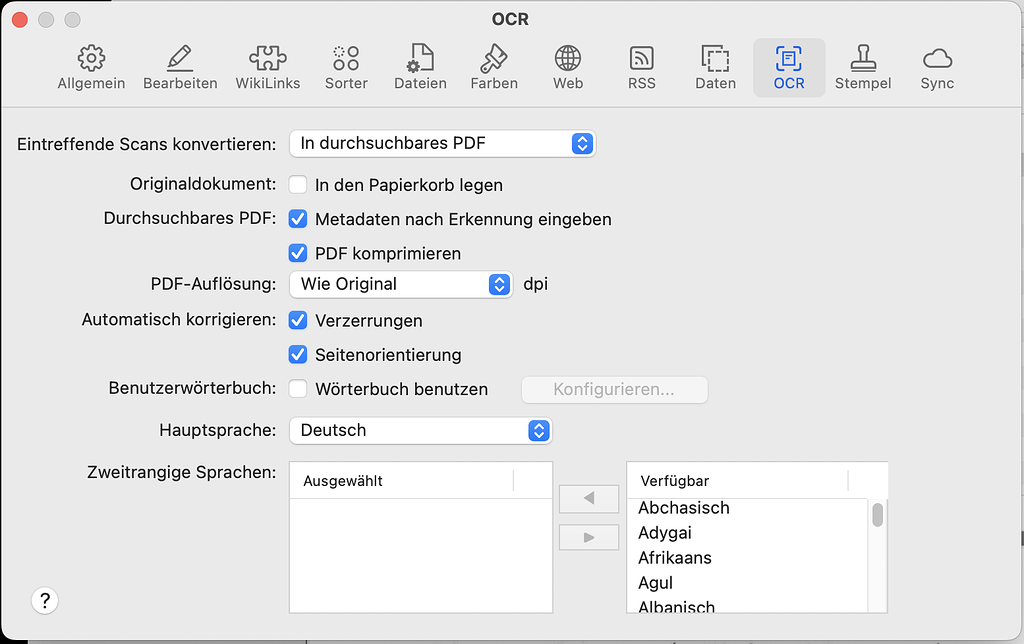This screenshot has height=644, width=1024.
Task: Click the Konfigurieren button
Action: pos(614,390)
